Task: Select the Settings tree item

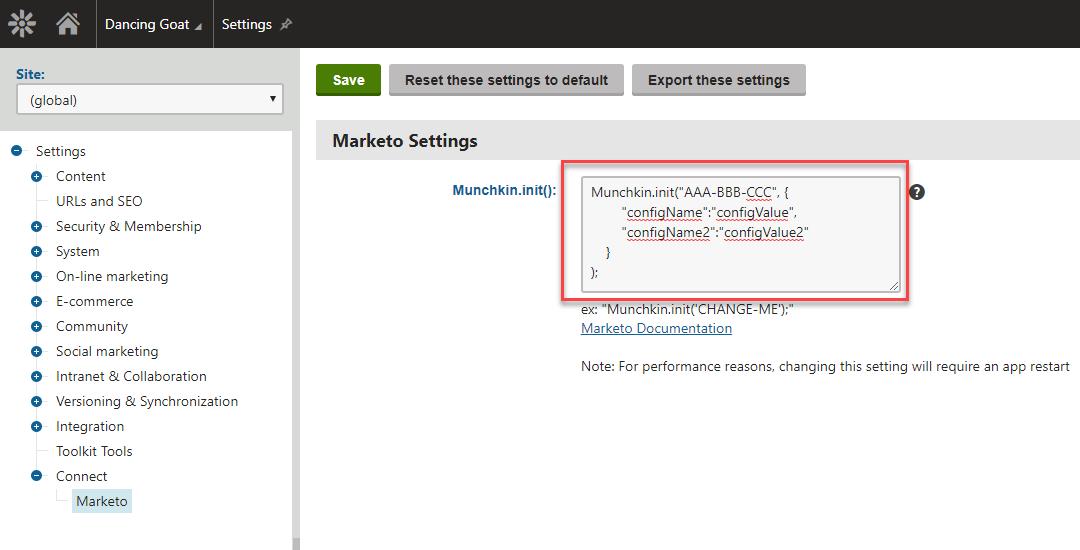Action: 61,151
